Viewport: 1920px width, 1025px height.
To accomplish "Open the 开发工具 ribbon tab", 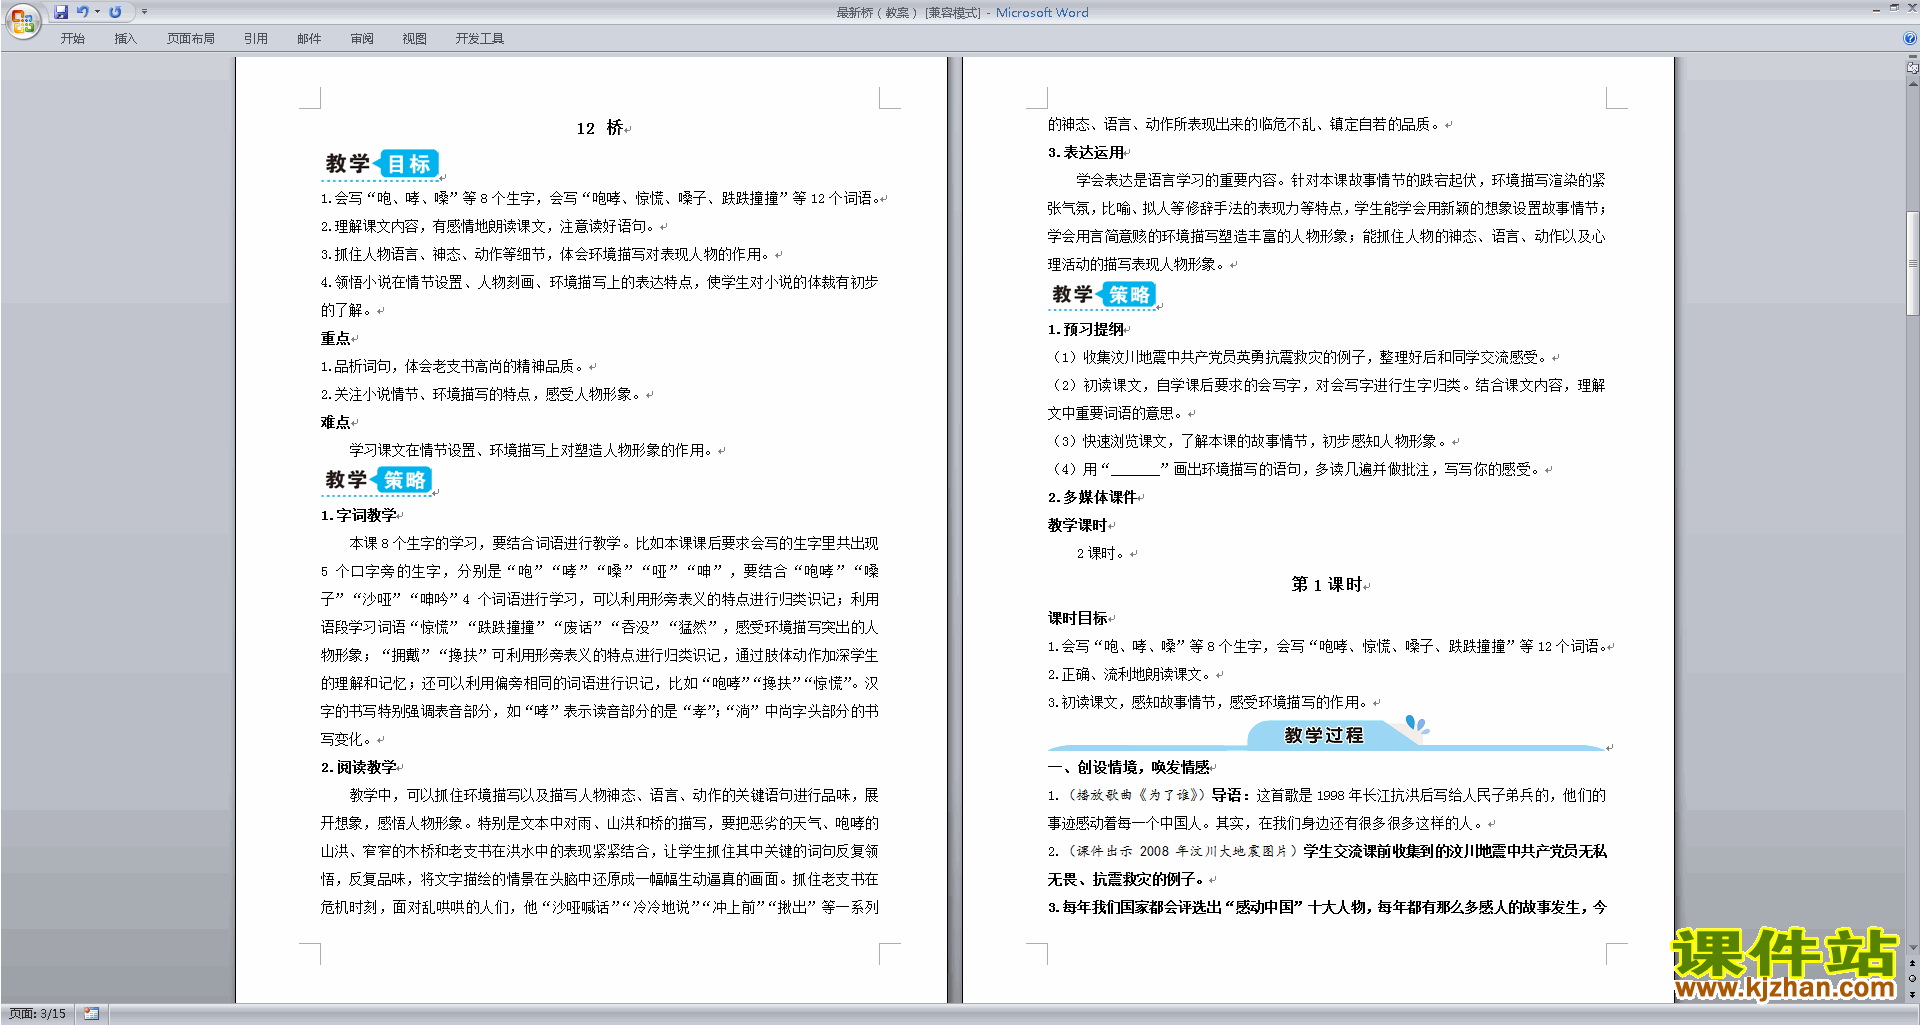I will [480, 39].
